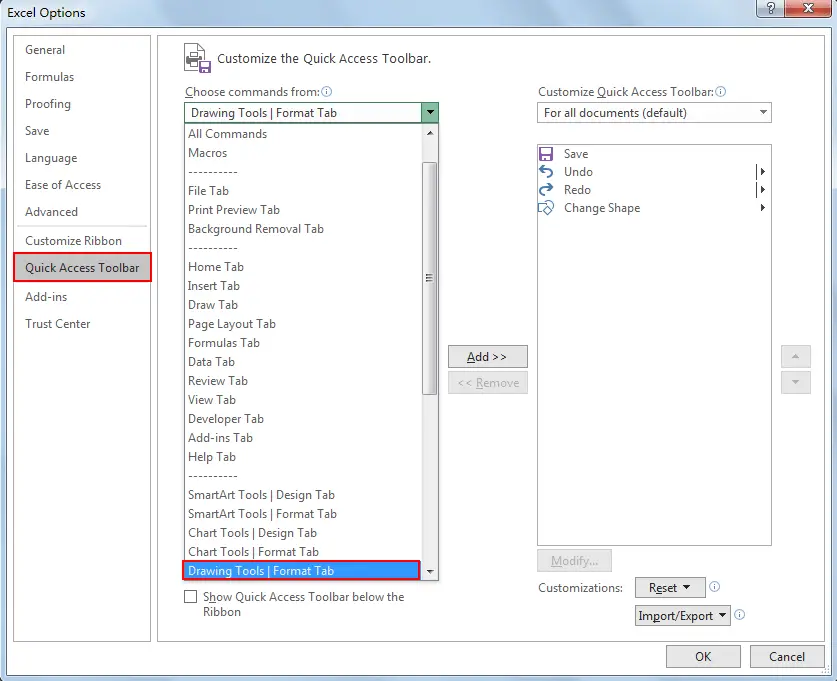Click the Move Up arrow button

pyautogui.click(x=795, y=357)
